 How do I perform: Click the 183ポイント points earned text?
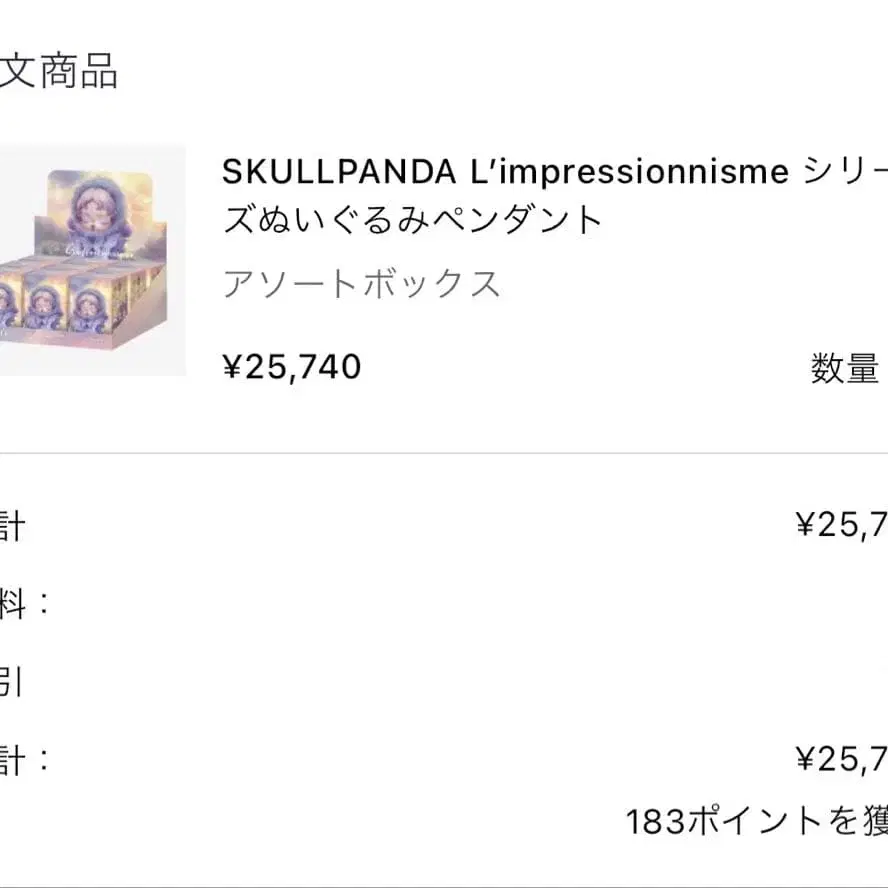(756, 822)
